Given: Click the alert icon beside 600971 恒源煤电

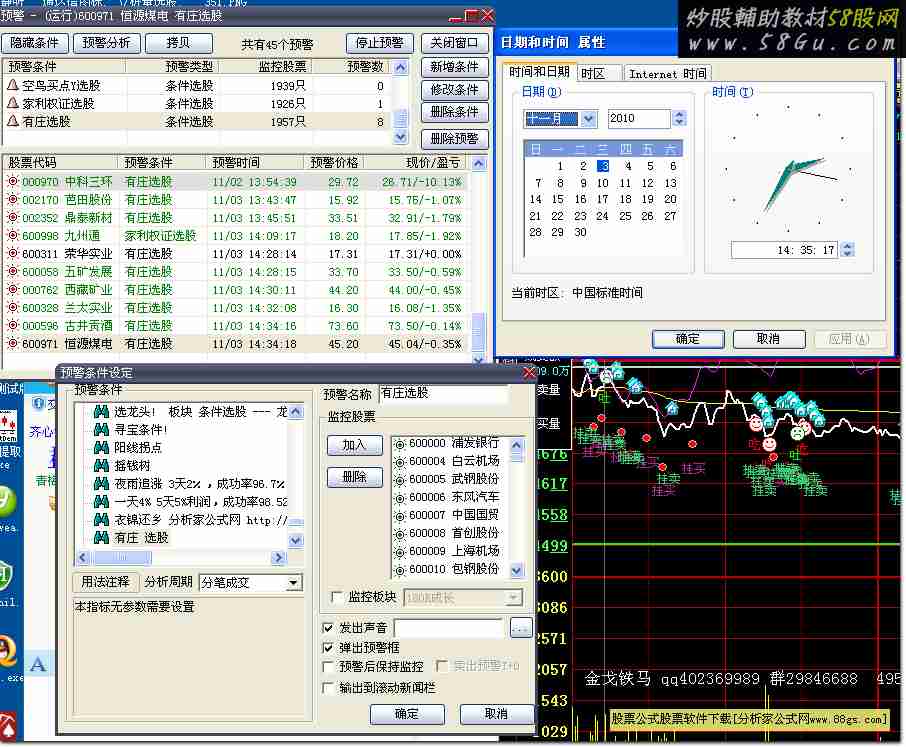Looking at the screenshot, I should 12,343.
